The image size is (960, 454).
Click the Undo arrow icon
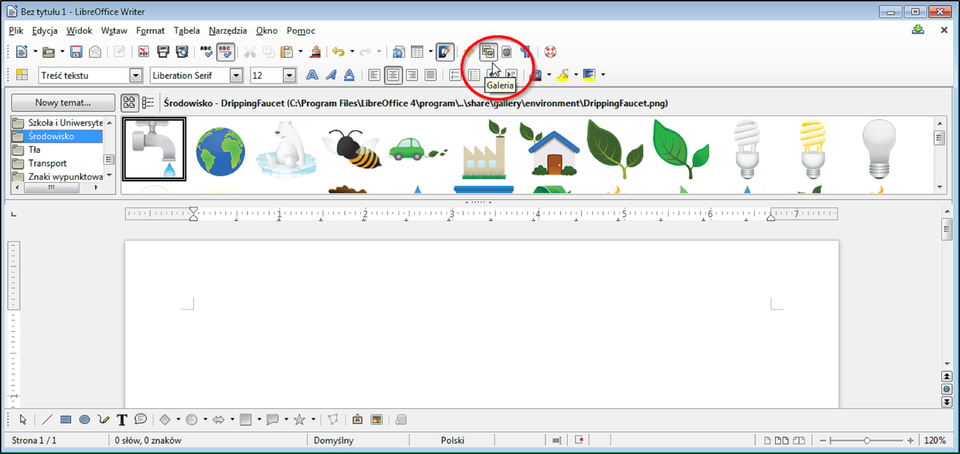[x=339, y=52]
